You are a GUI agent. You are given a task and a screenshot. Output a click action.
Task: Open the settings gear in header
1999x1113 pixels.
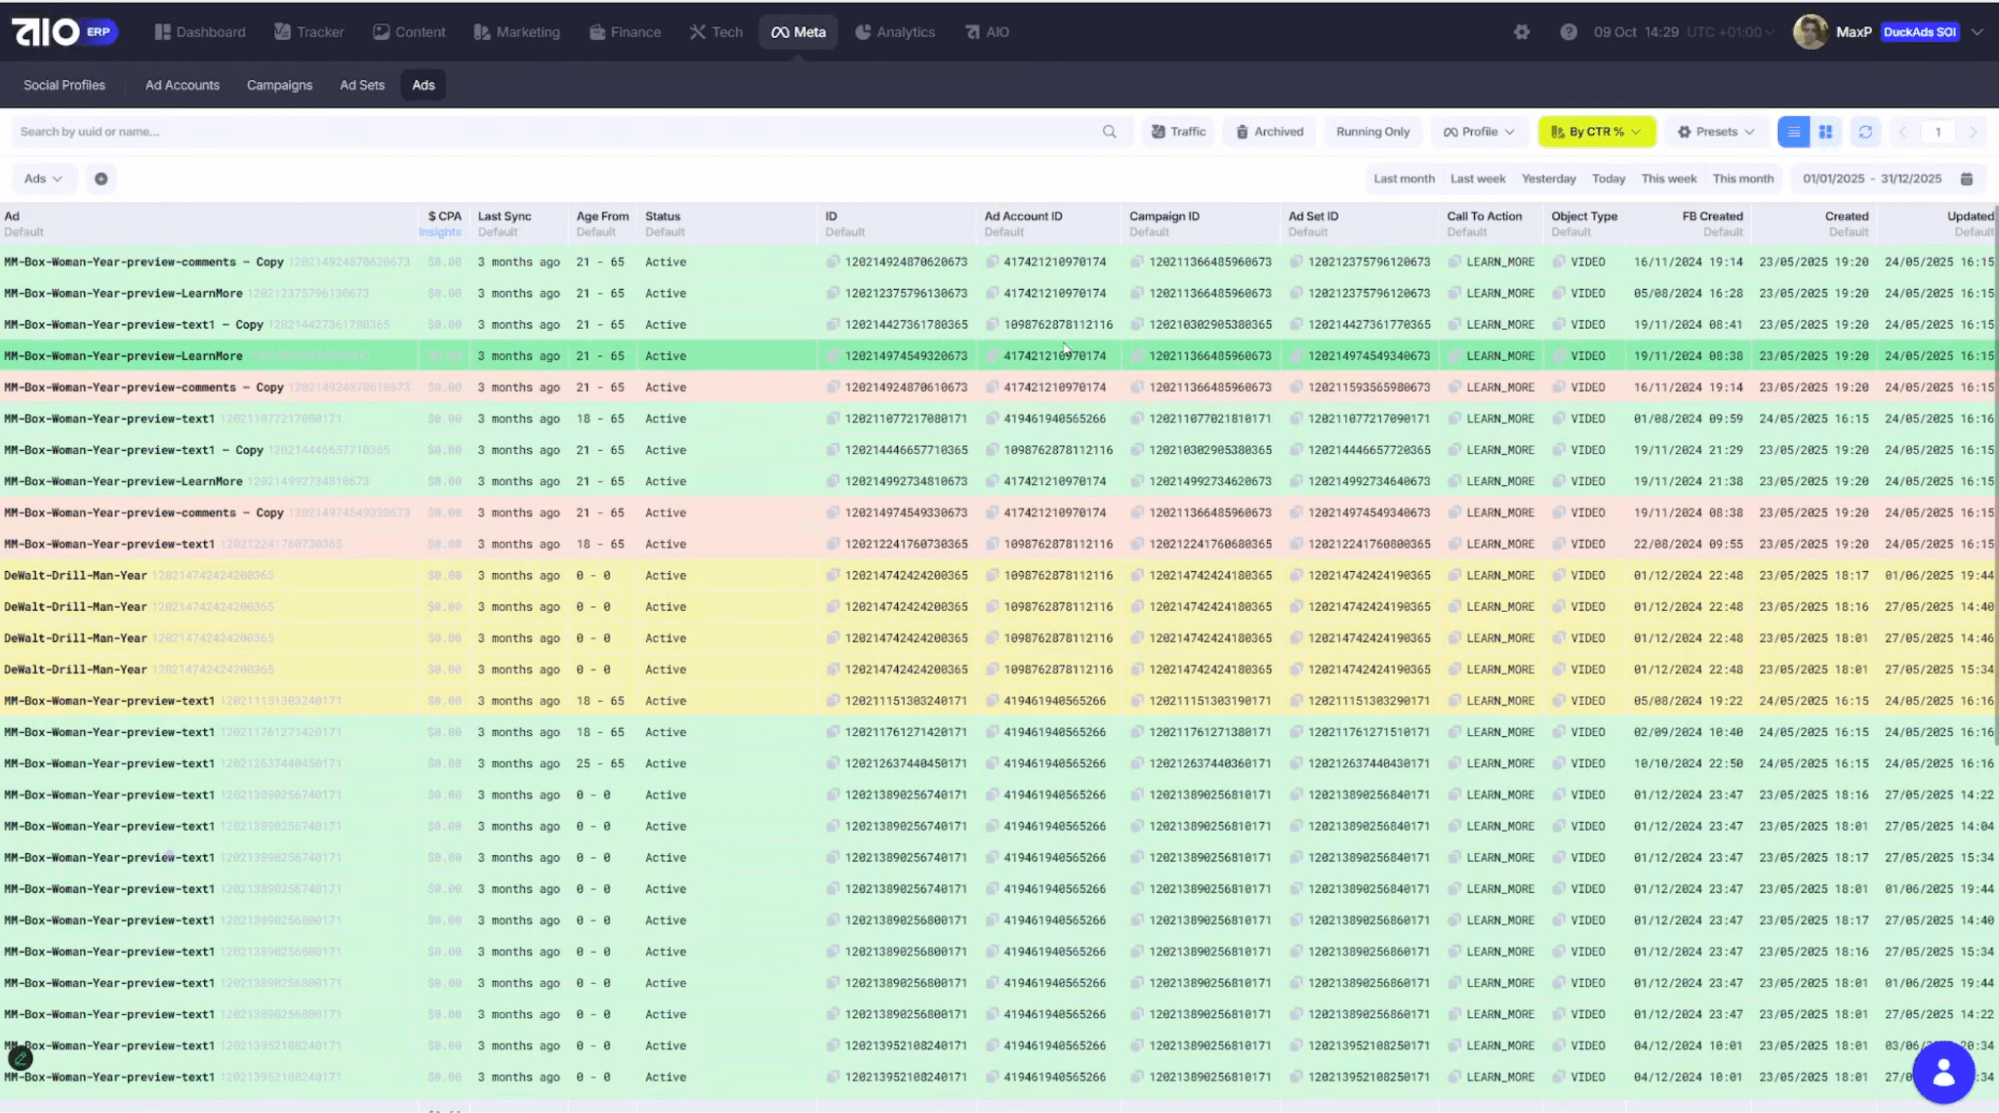[1521, 32]
